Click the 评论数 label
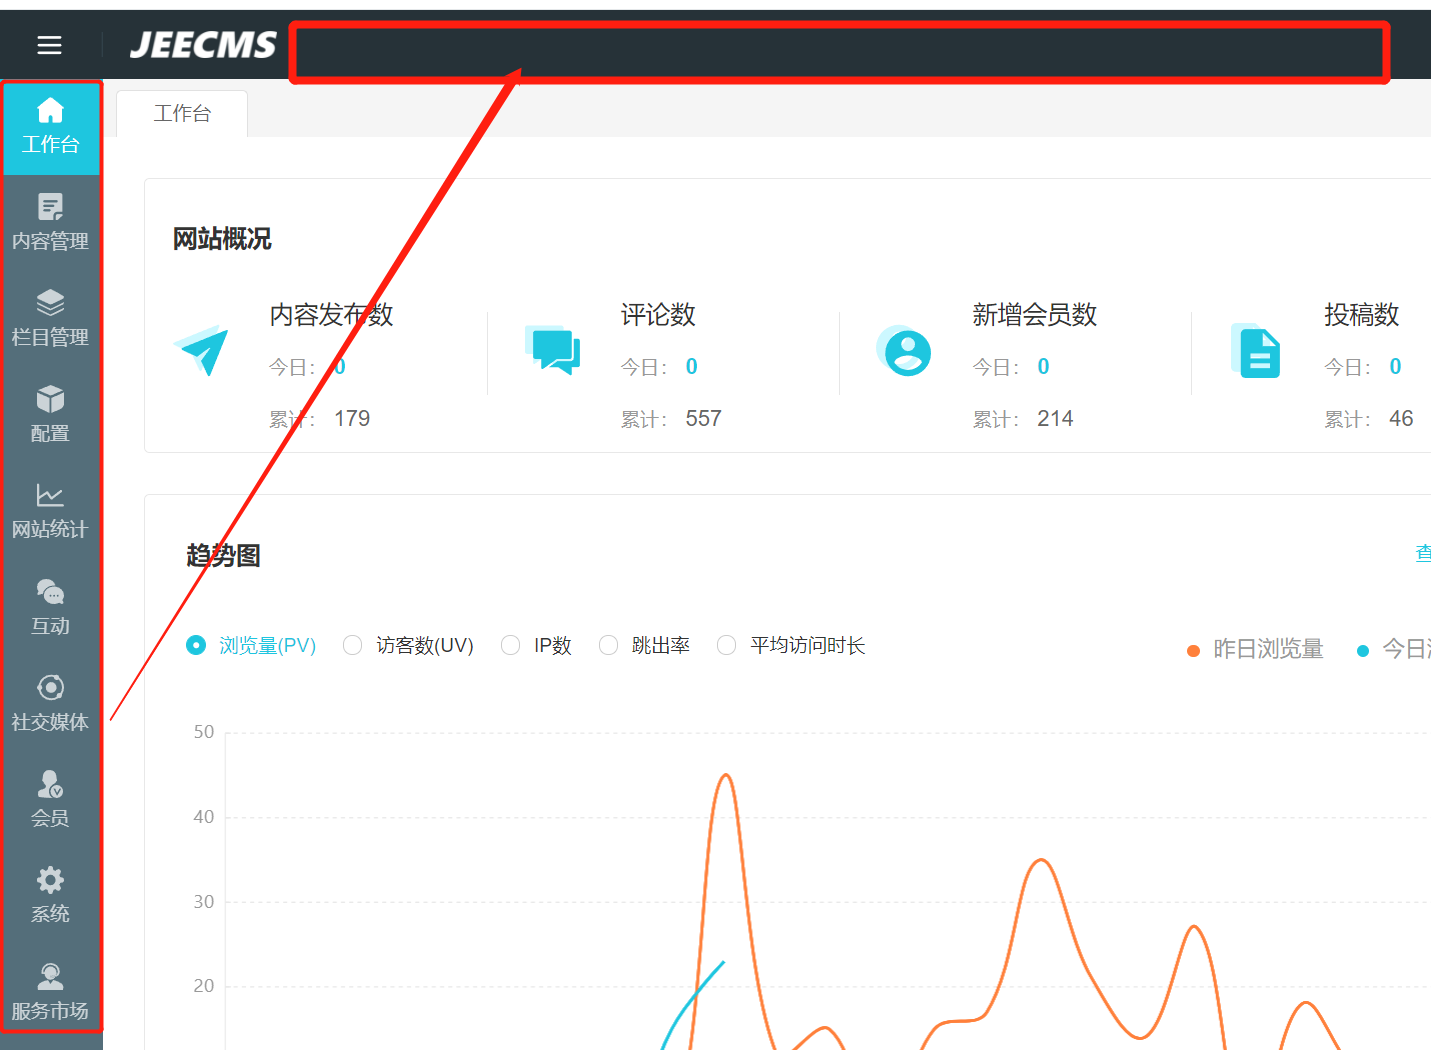Screen dimensions: 1431x1050 tap(658, 315)
